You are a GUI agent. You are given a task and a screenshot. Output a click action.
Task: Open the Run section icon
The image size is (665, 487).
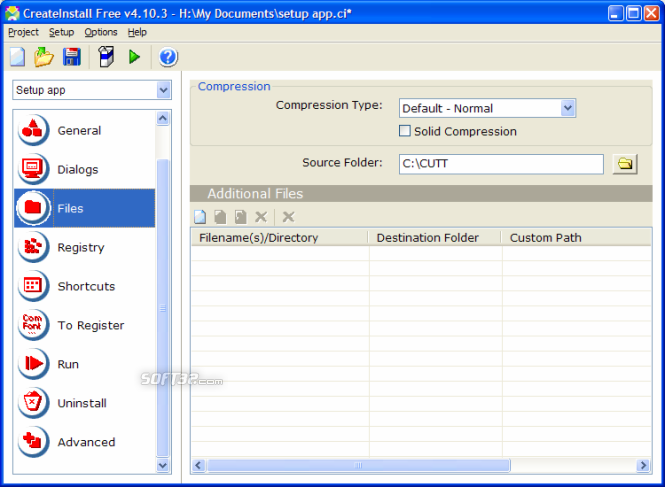pyautogui.click(x=33, y=364)
